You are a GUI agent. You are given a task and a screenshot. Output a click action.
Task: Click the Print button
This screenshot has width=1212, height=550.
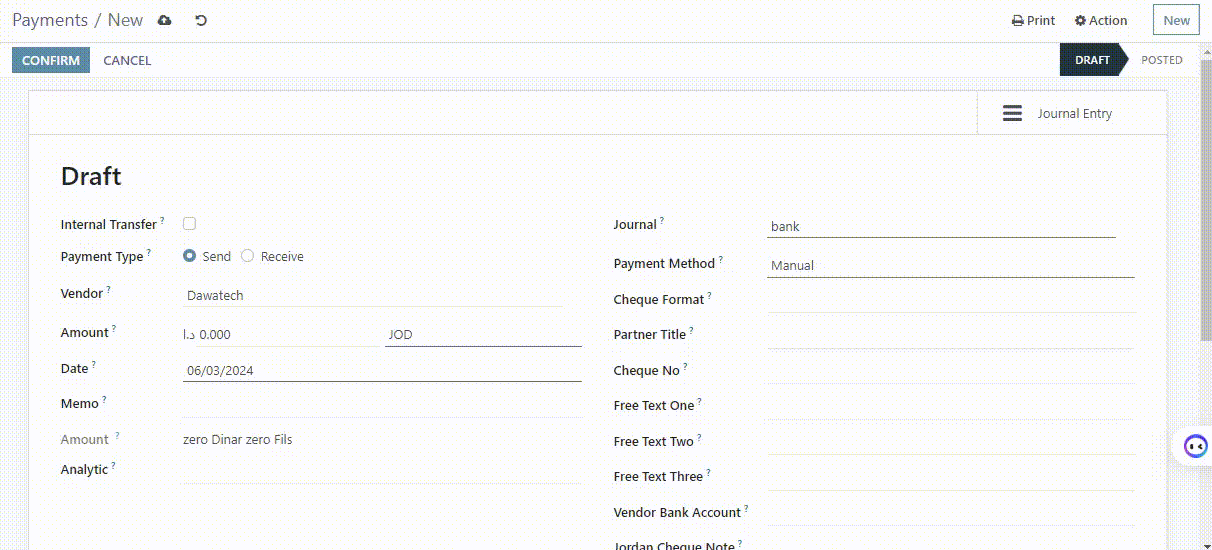(1033, 20)
